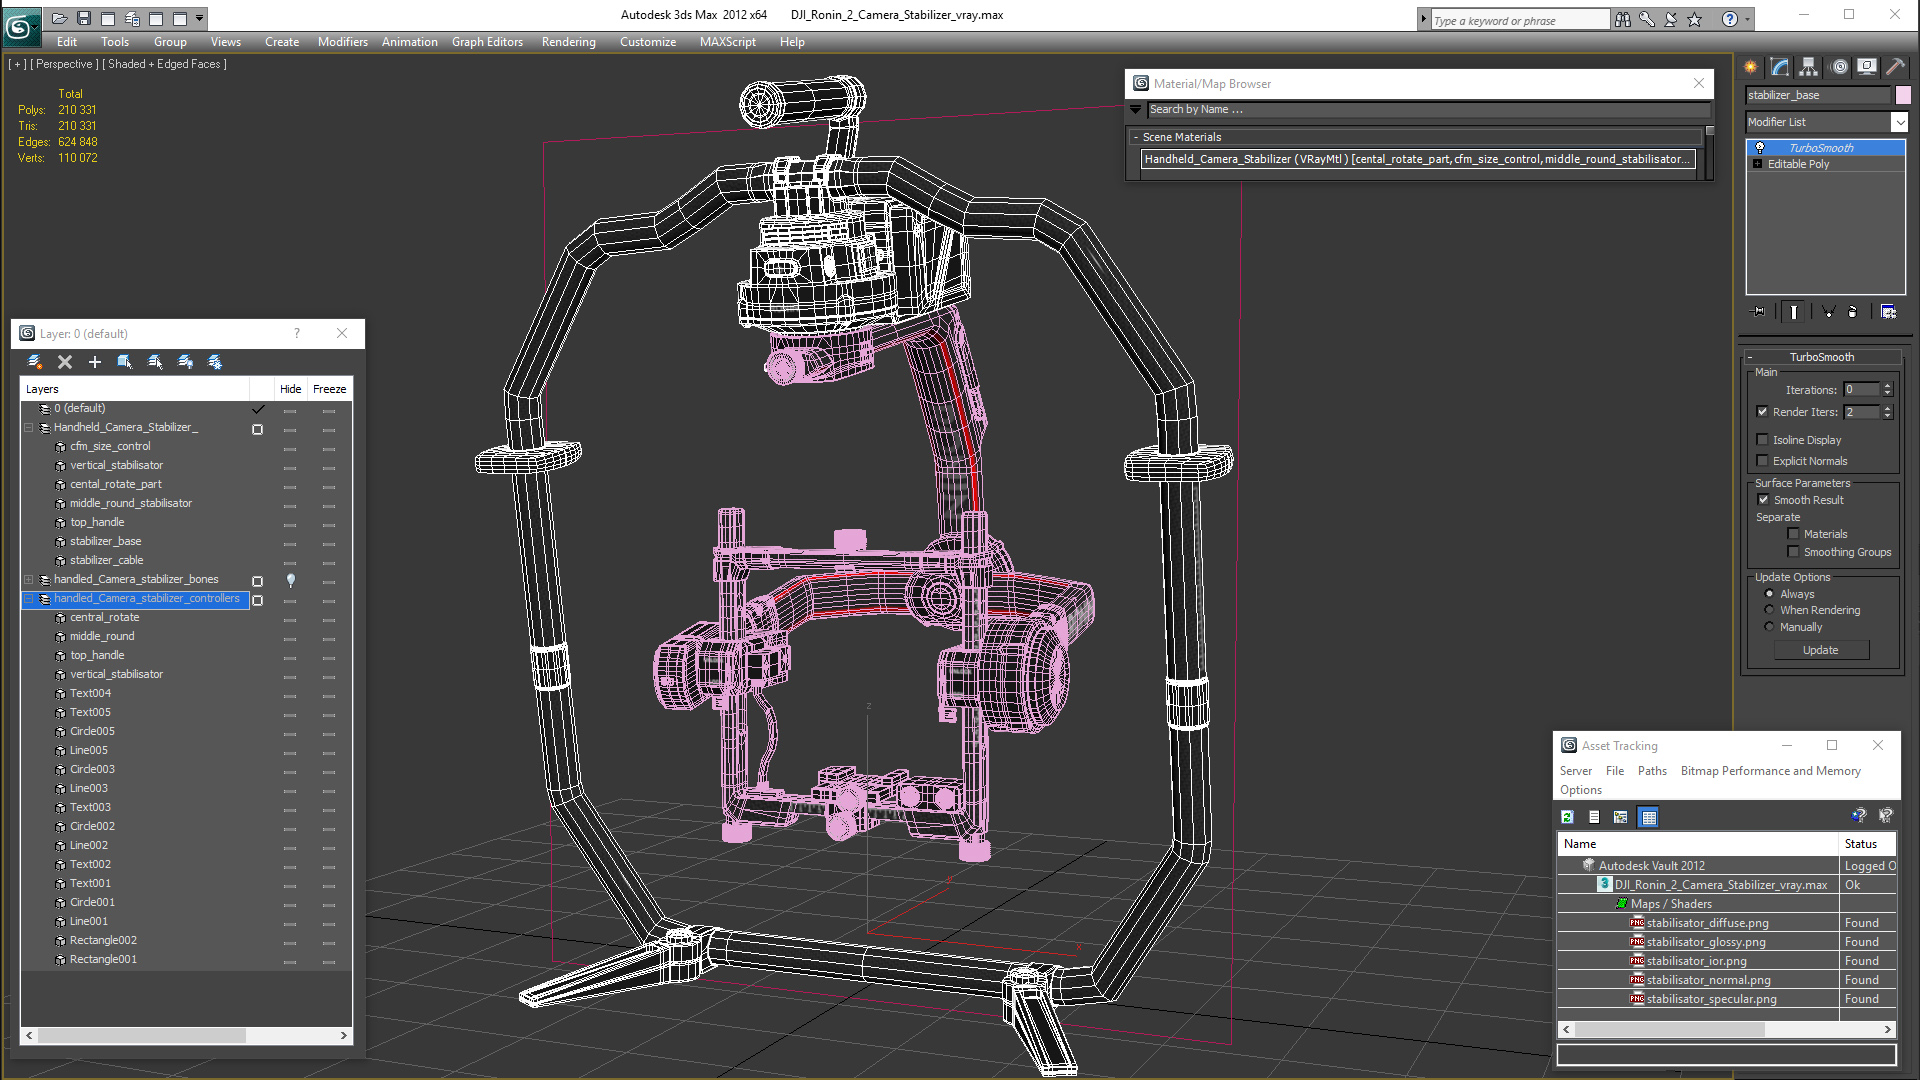
Task: Click the pink object color swatch
Action: (x=1903, y=95)
